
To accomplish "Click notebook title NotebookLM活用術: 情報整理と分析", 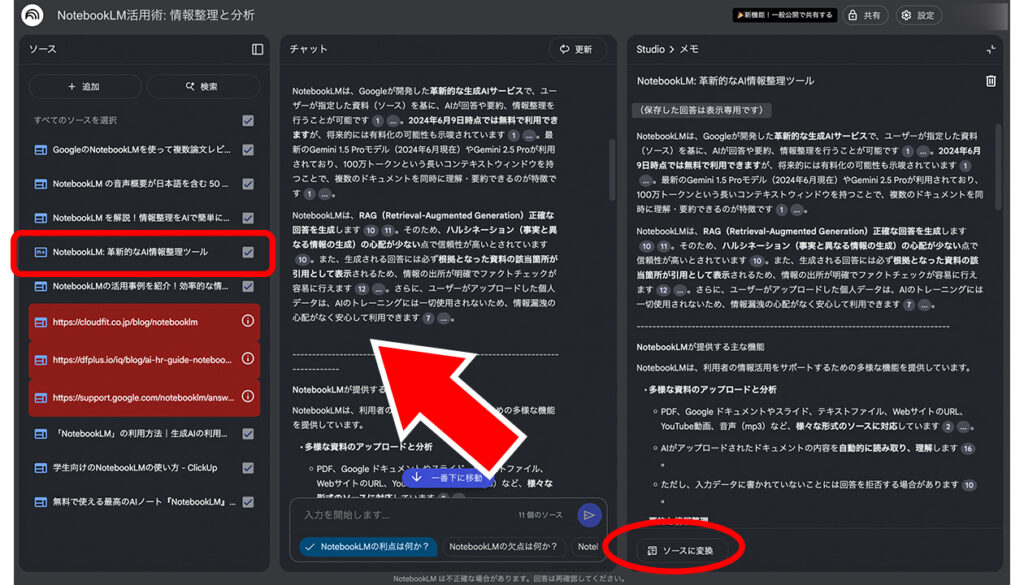I will click(x=155, y=15).
